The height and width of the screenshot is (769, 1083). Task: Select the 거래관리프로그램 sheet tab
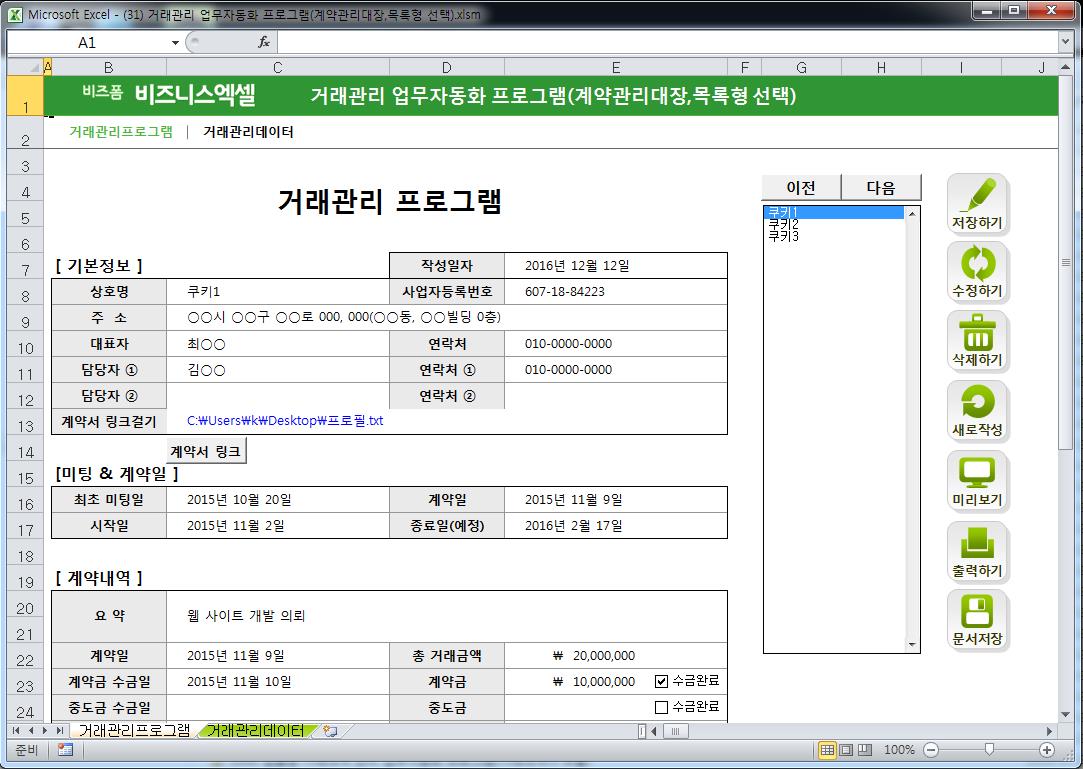click(x=133, y=731)
